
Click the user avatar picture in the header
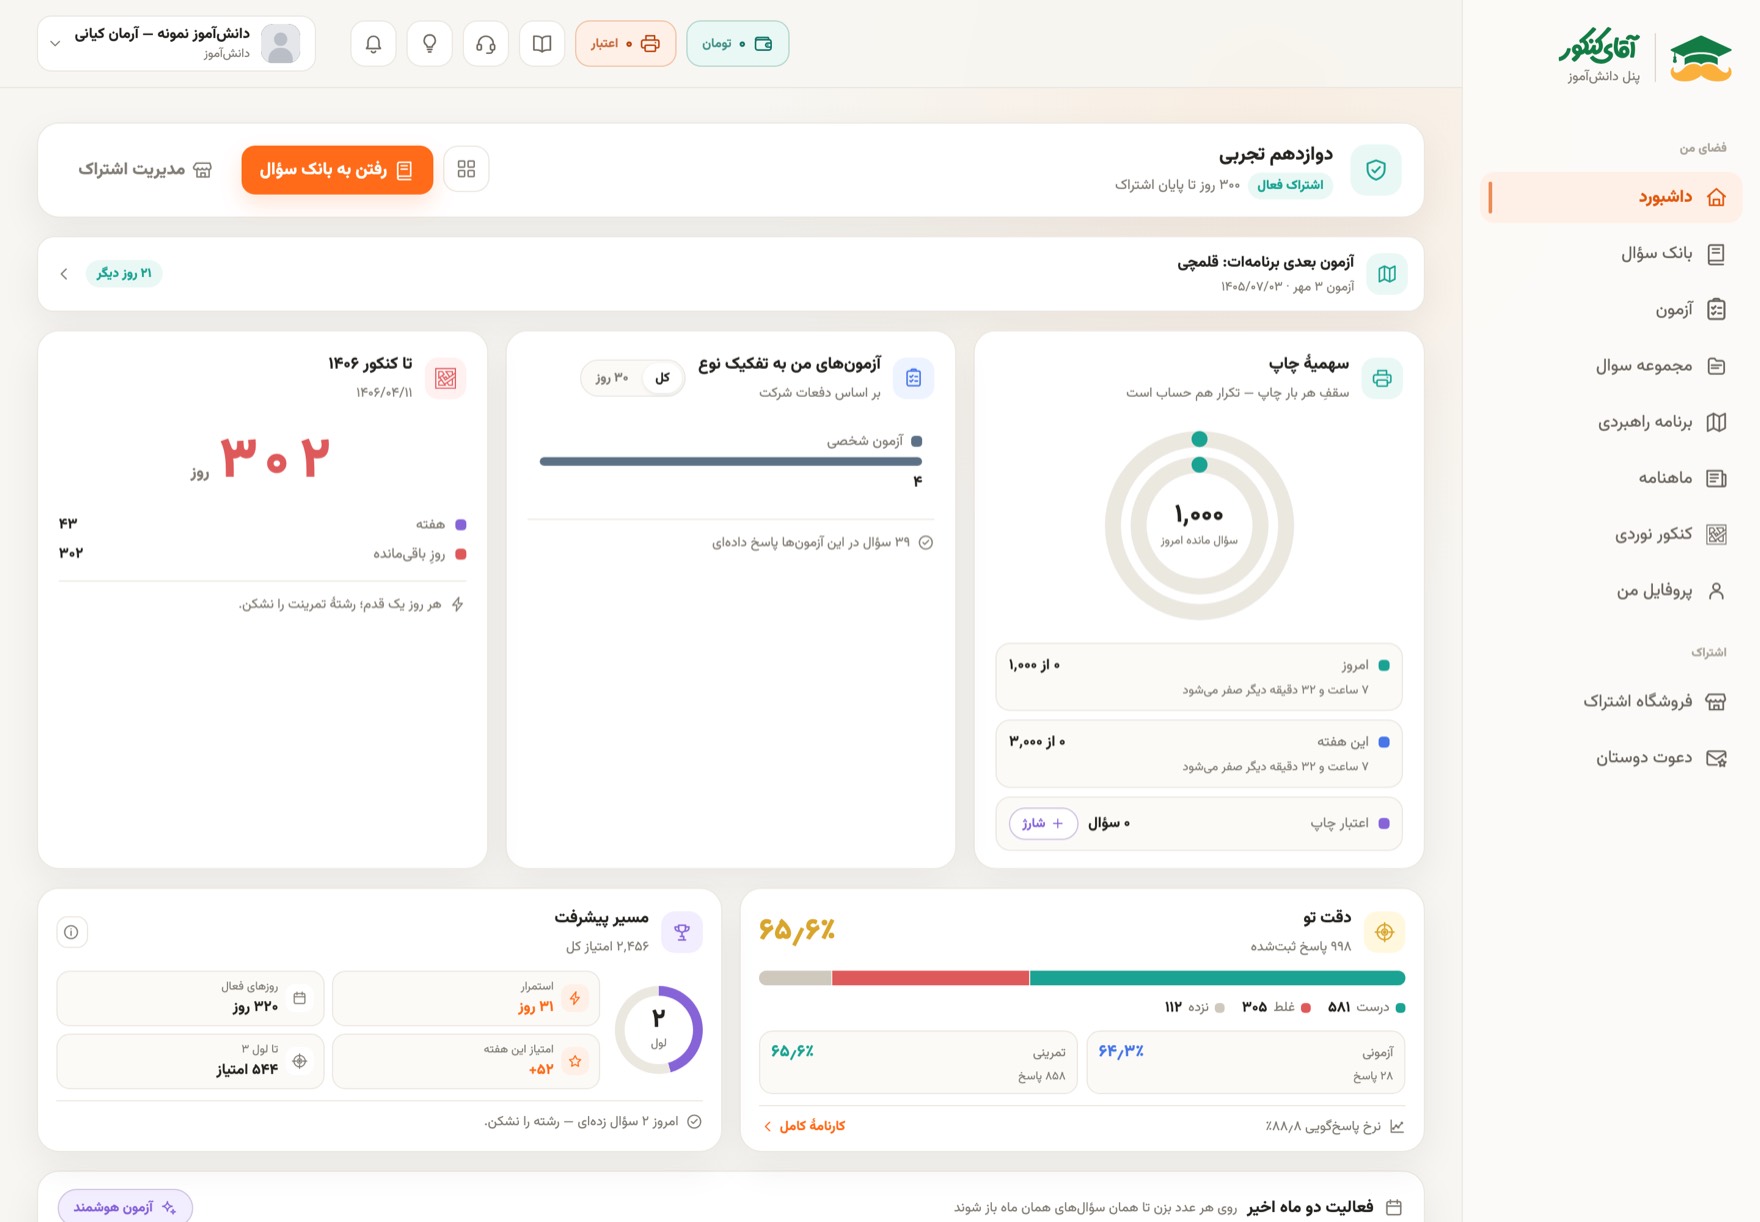pyautogui.click(x=280, y=44)
